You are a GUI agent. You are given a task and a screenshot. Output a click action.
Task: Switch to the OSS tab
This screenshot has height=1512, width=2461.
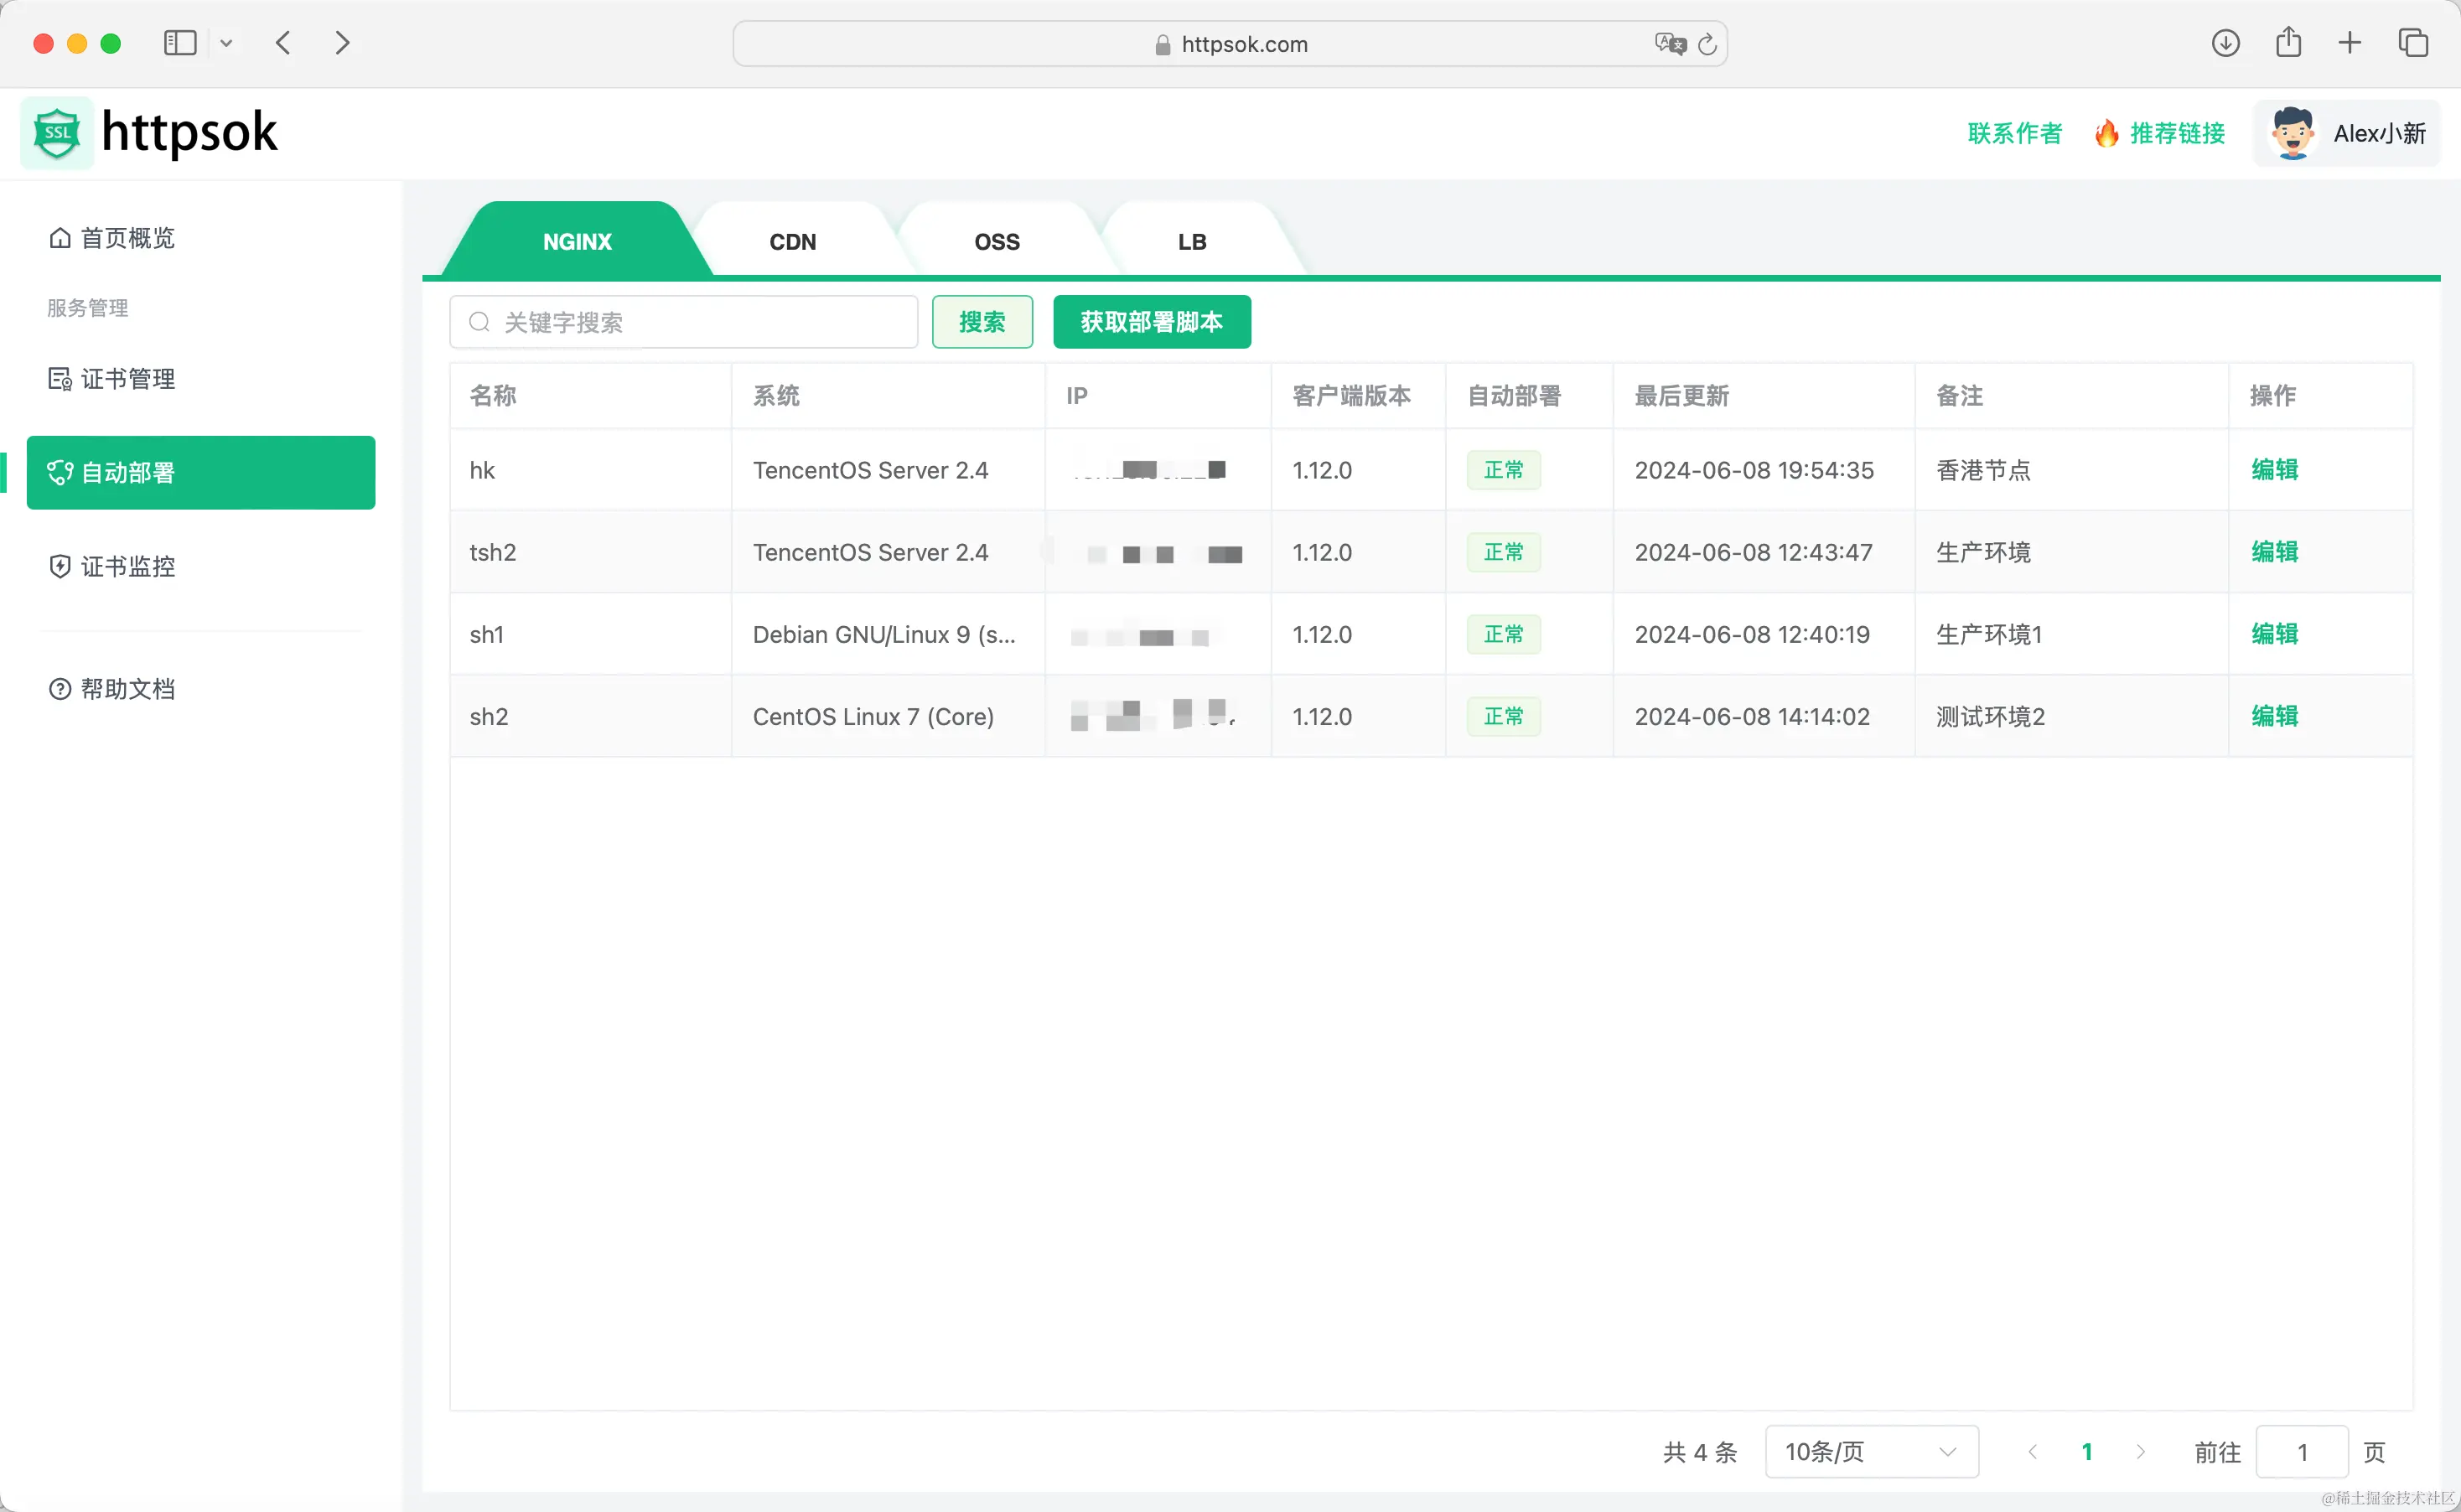[996, 242]
